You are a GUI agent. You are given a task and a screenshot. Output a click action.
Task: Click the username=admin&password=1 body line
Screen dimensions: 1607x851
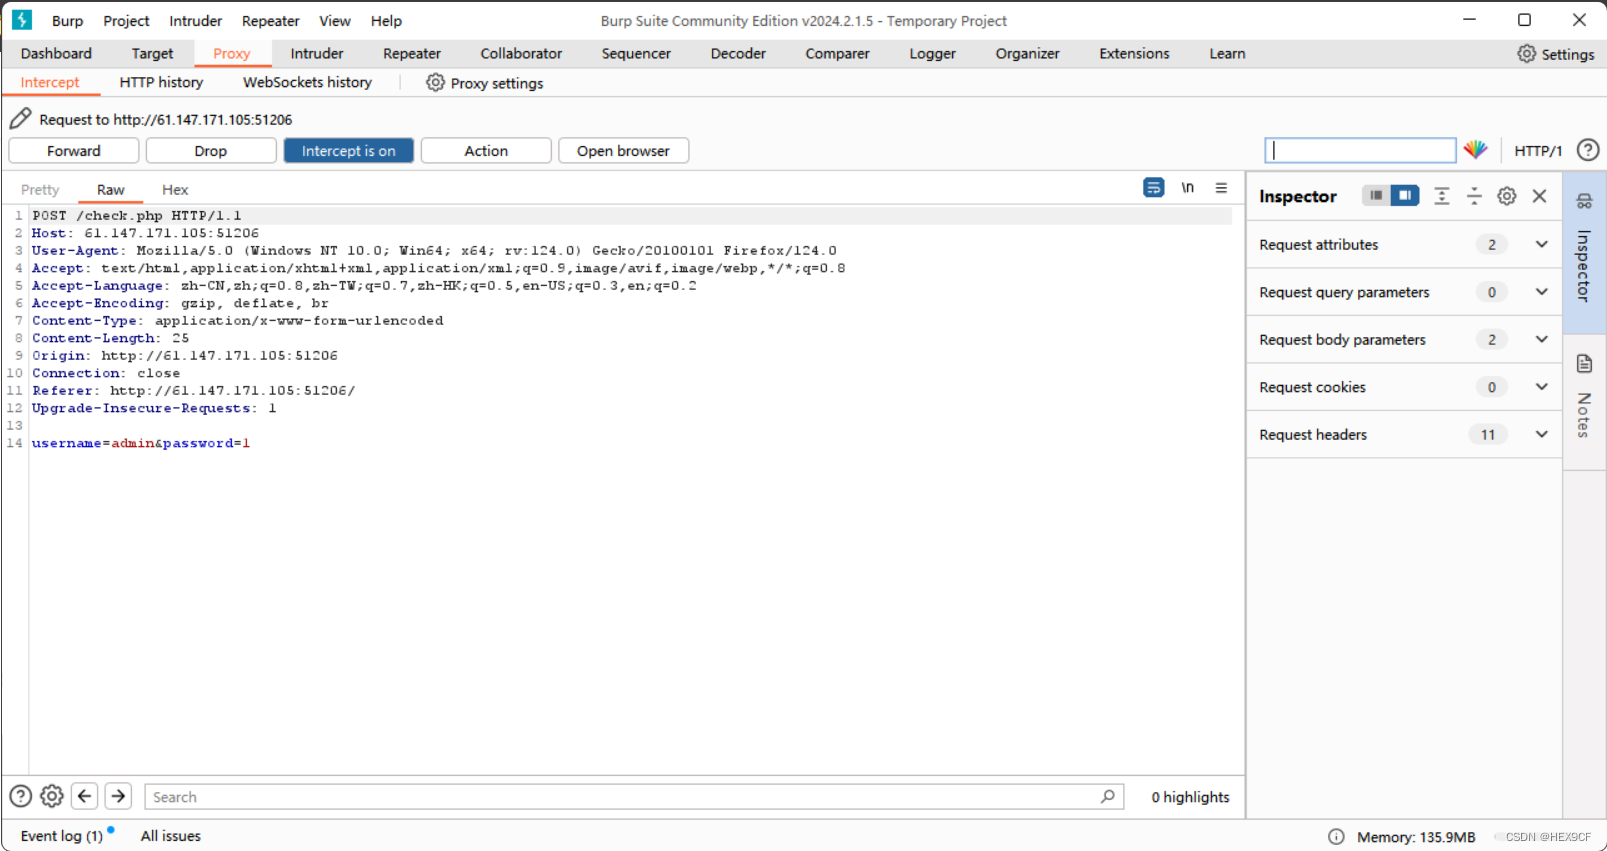tap(141, 443)
